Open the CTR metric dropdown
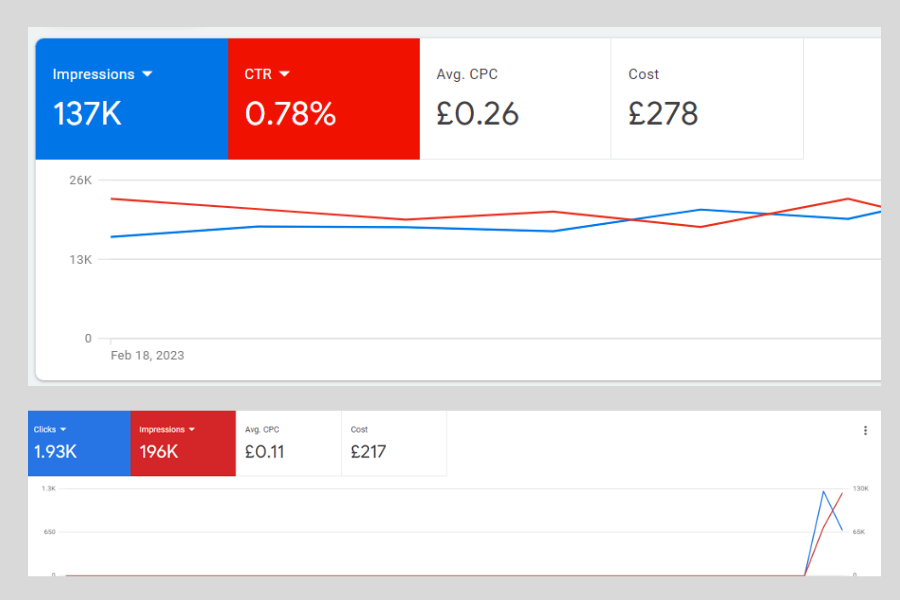Image resolution: width=900 pixels, height=600 pixels. tap(286, 74)
